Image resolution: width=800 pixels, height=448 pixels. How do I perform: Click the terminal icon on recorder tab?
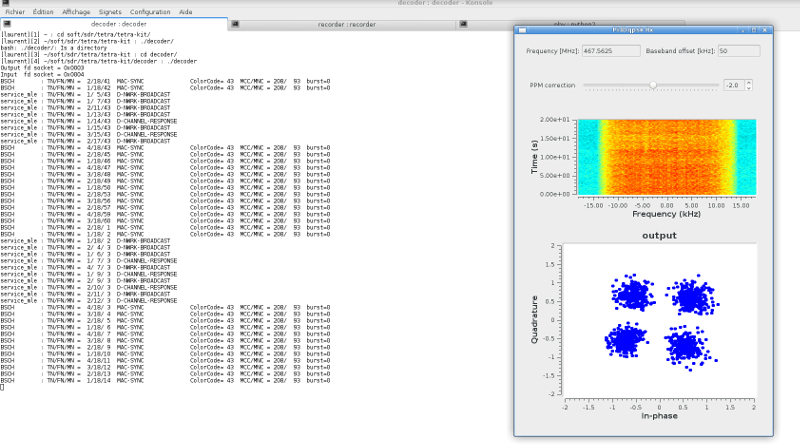235,24
